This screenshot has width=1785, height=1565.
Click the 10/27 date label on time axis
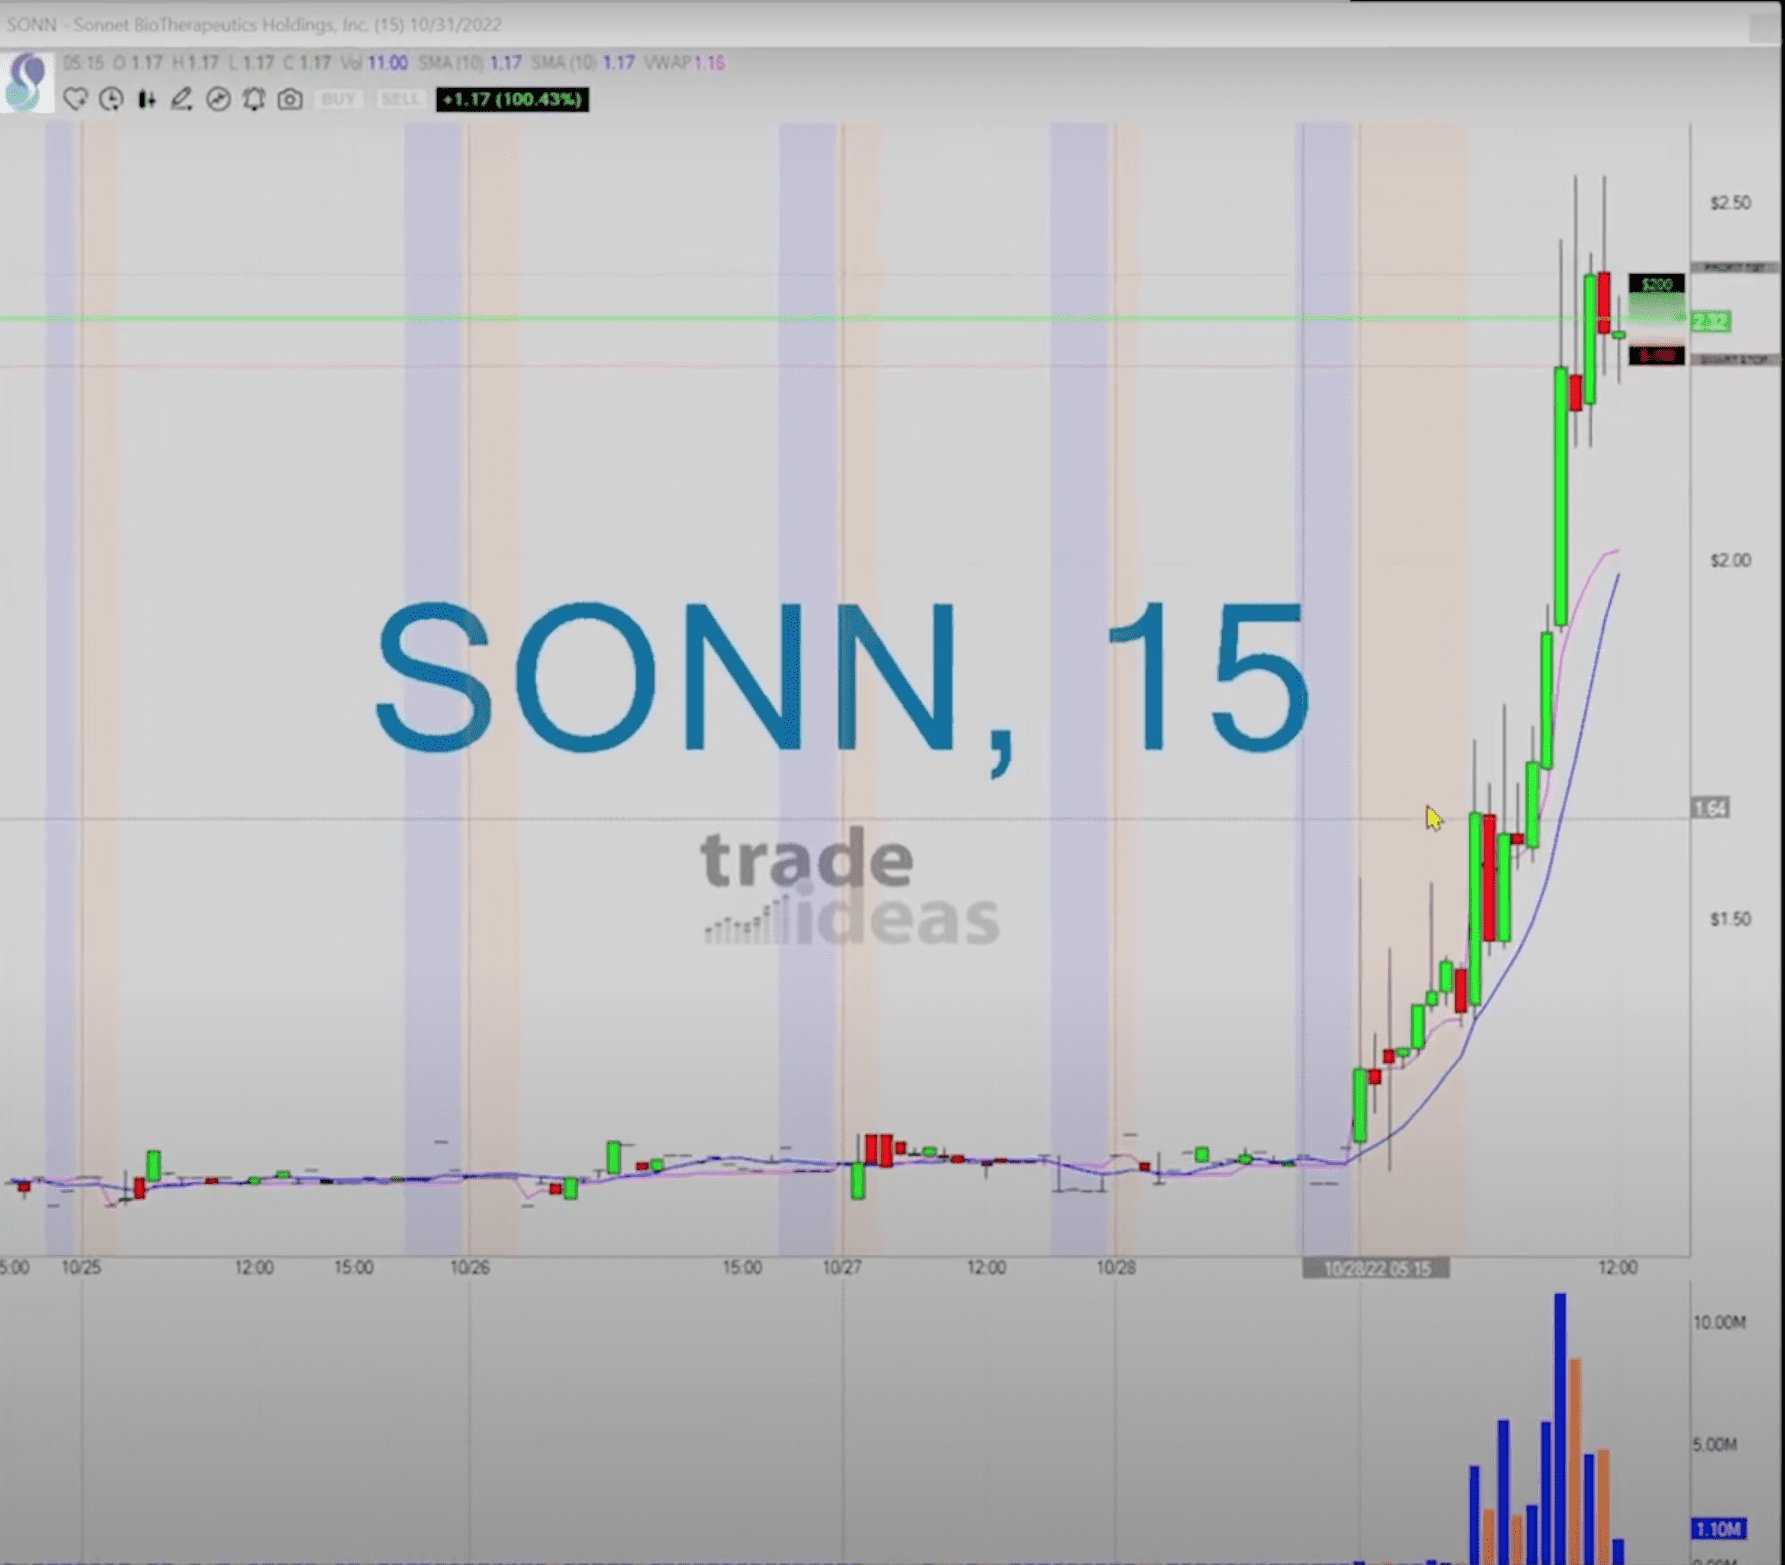click(x=842, y=1267)
